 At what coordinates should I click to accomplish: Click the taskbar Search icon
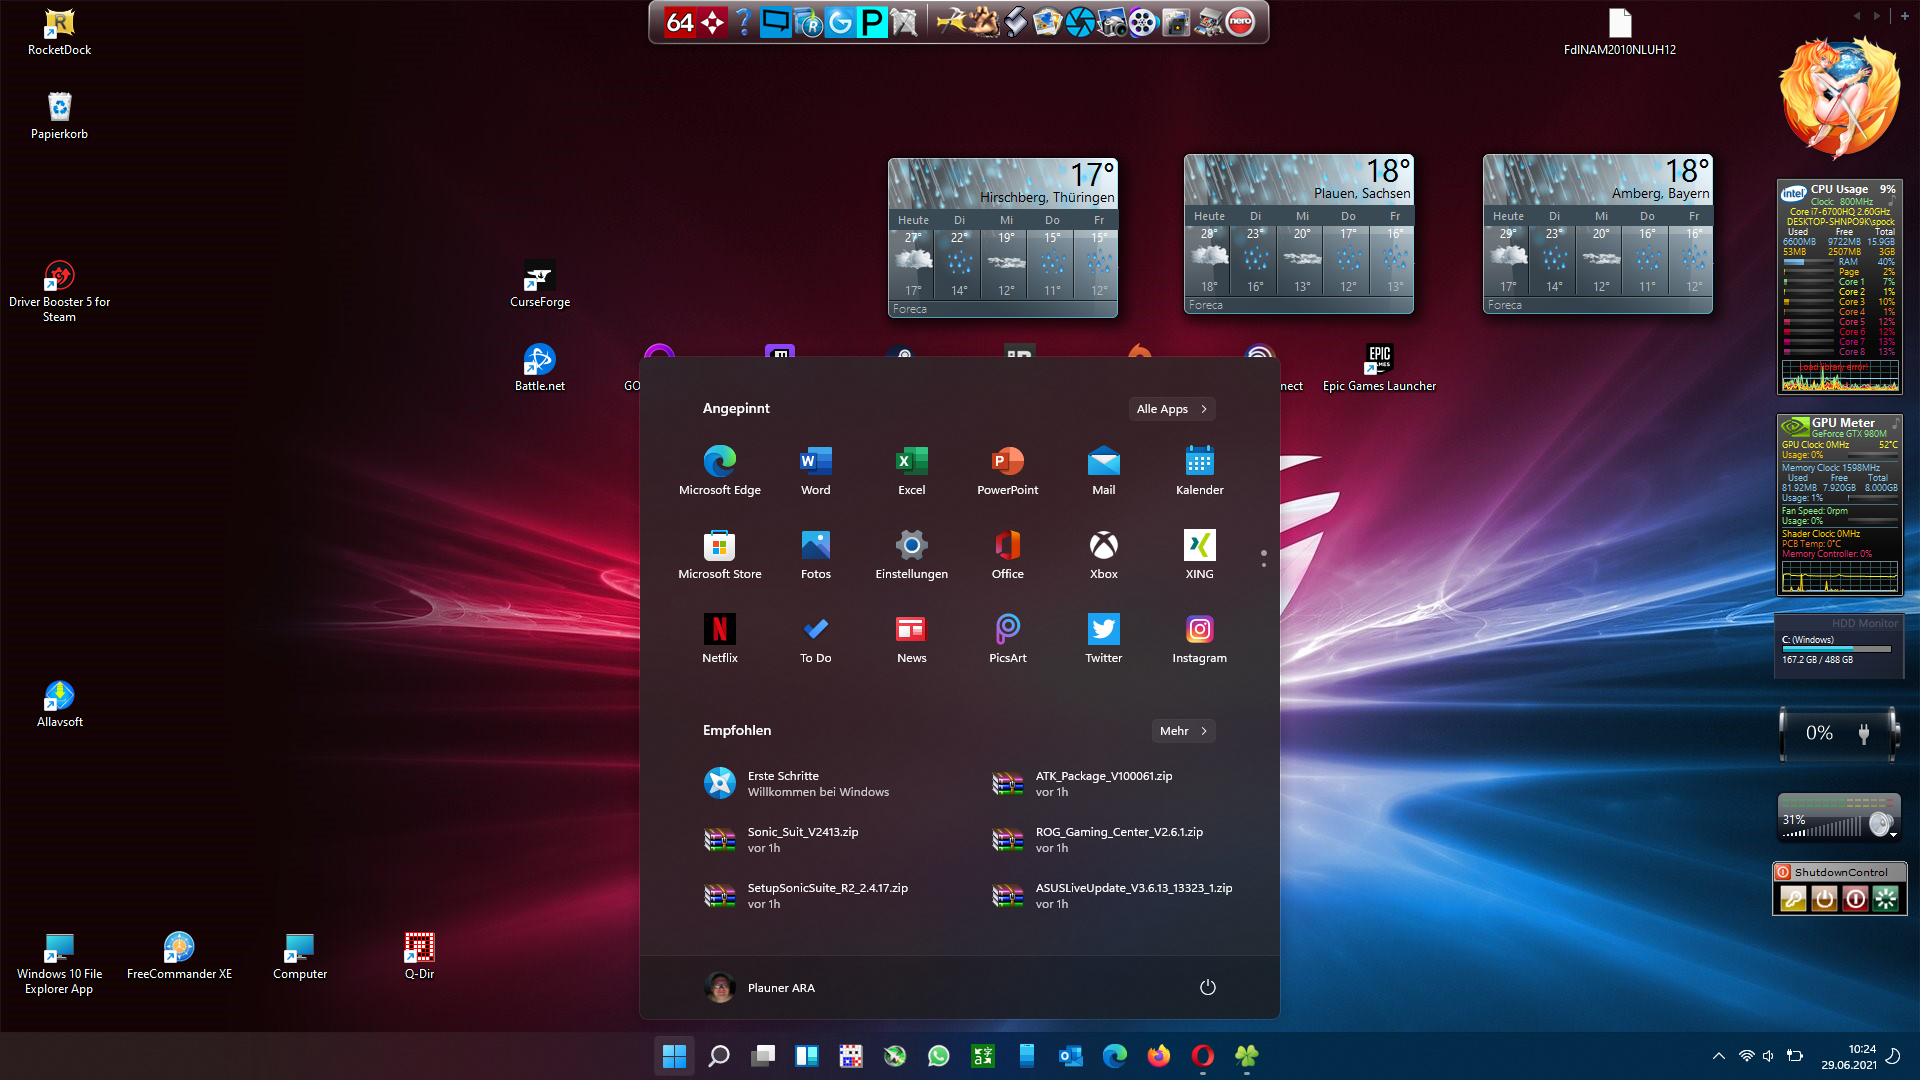pyautogui.click(x=718, y=1056)
